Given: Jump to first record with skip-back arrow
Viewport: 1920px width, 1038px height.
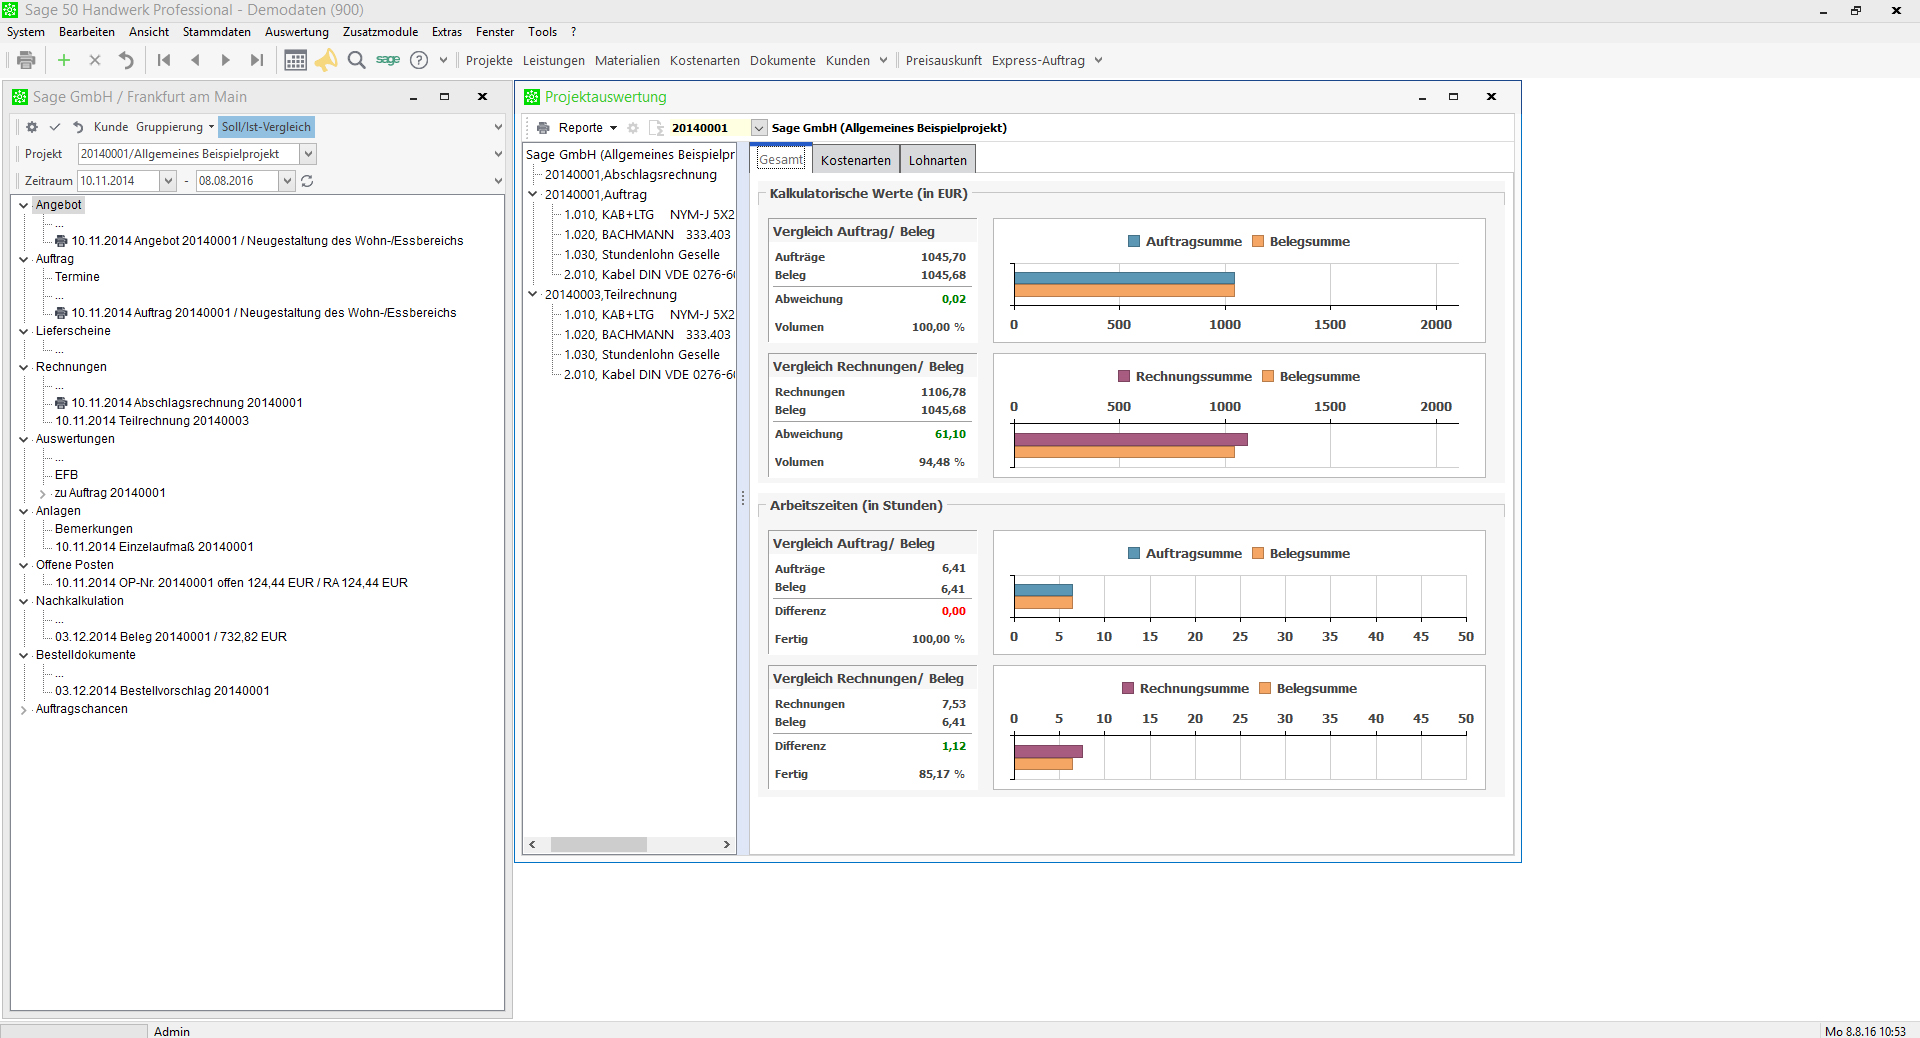Looking at the screenshot, I should click(x=164, y=60).
